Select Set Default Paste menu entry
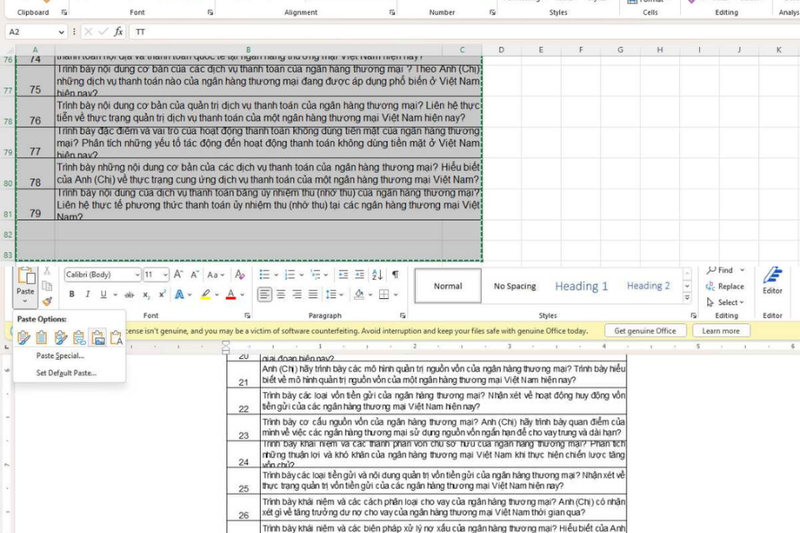Screen dimensions: 800x533 [x=66, y=373]
